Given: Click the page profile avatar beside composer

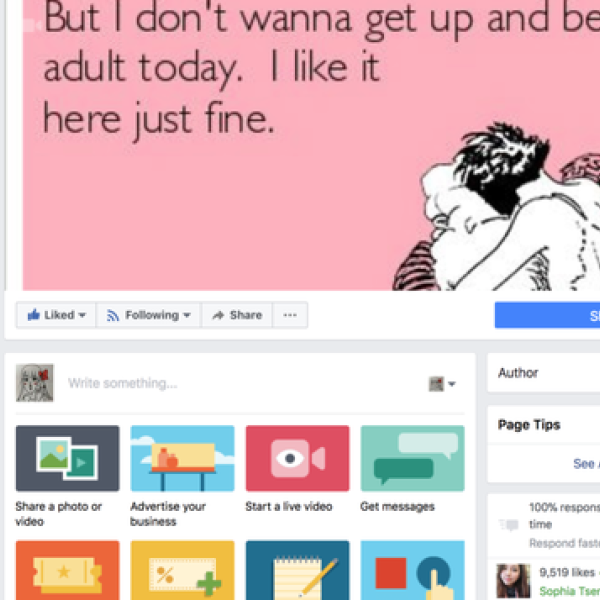Looking at the screenshot, I should 34,383.
